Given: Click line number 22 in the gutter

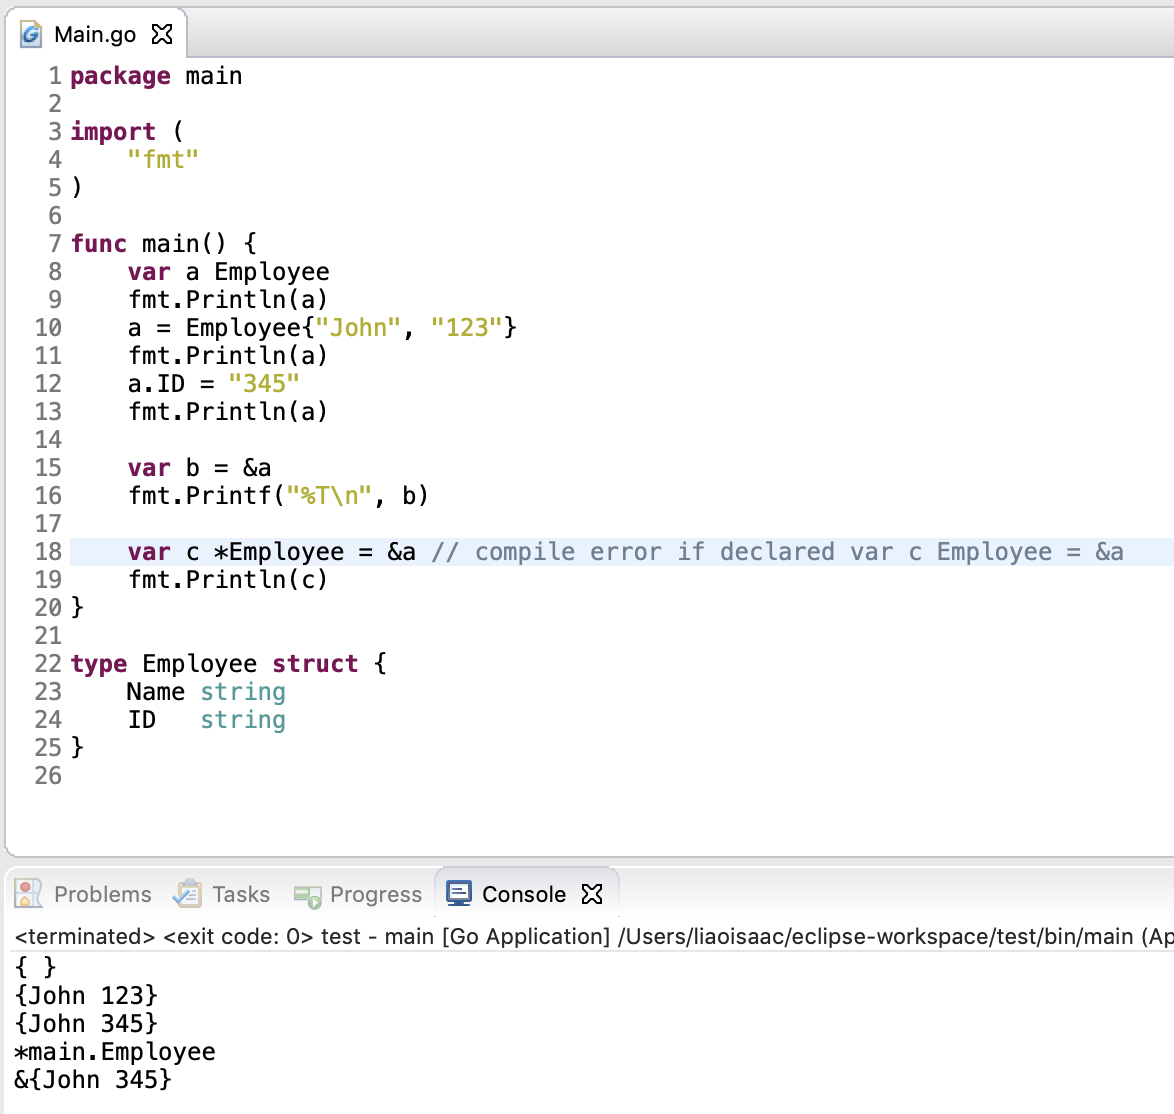Looking at the screenshot, I should pos(48,664).
